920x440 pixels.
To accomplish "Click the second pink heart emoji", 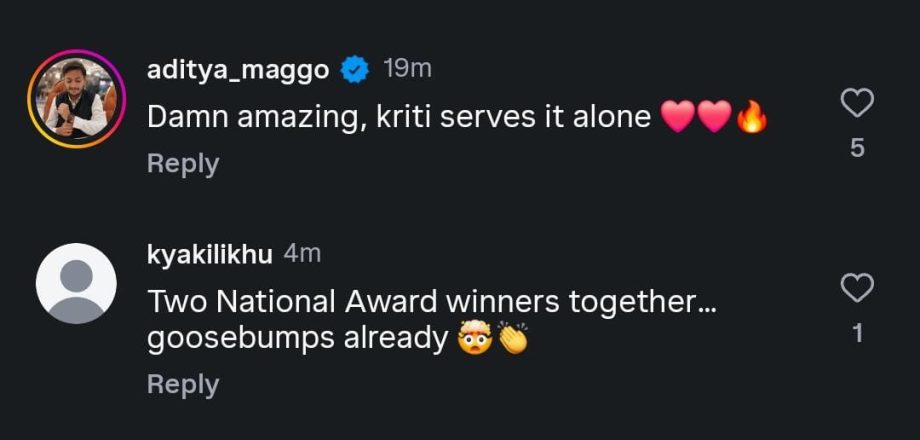I will [714, 118].
